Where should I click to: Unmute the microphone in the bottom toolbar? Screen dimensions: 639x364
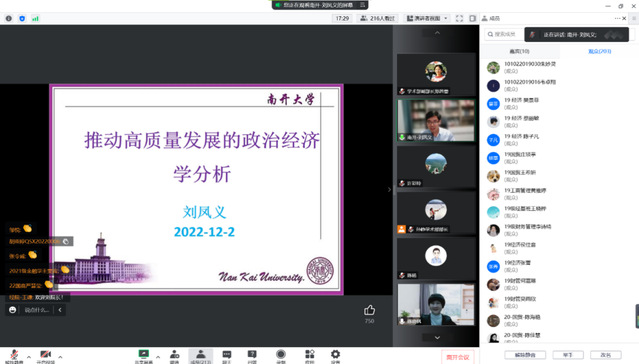(x=14, y=356)
